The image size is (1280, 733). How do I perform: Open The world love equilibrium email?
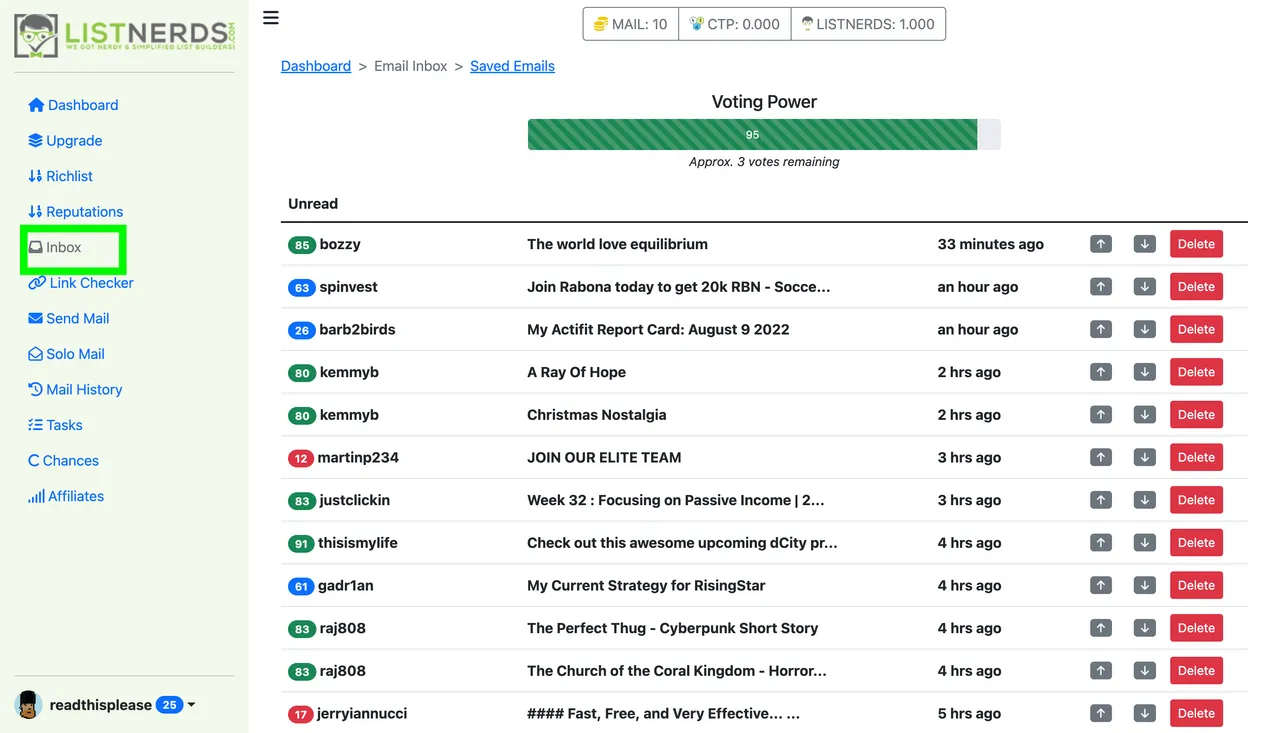pos(617,244)
